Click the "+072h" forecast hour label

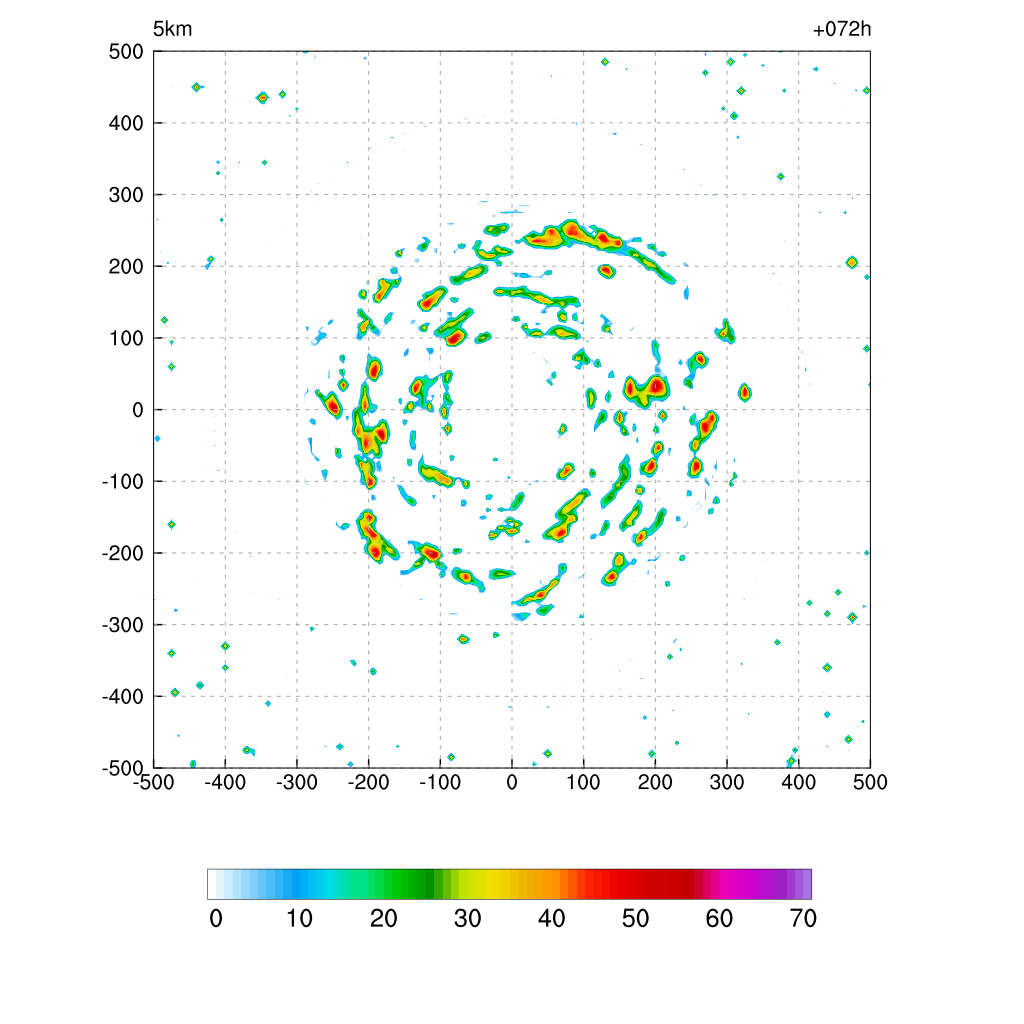click(x=842, y=29)
